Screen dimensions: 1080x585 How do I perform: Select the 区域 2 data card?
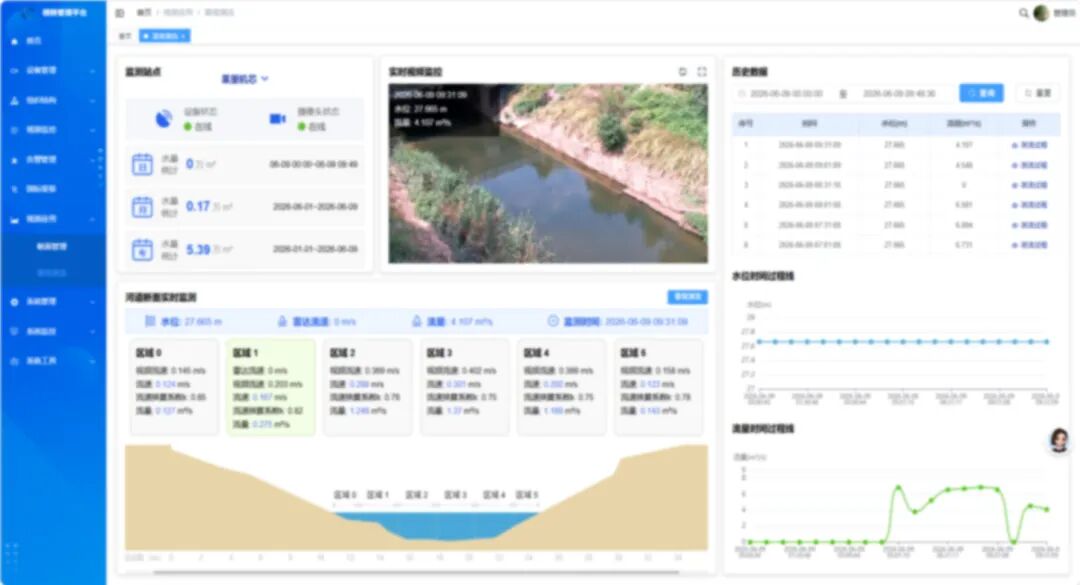[x=368, y=387]
